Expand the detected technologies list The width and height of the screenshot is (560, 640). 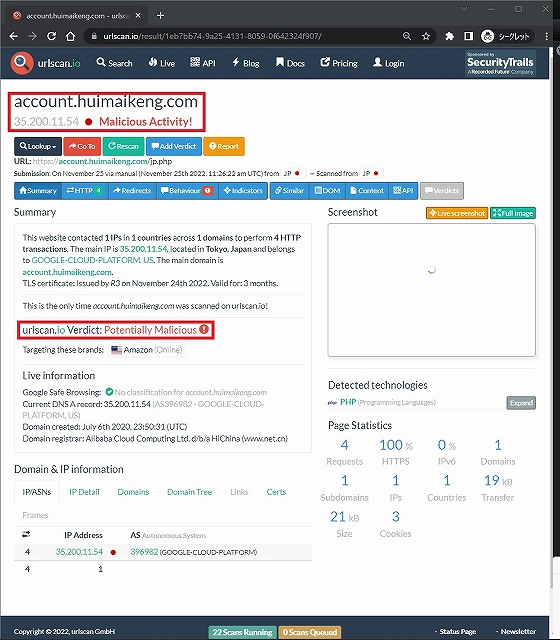[521, 403]
